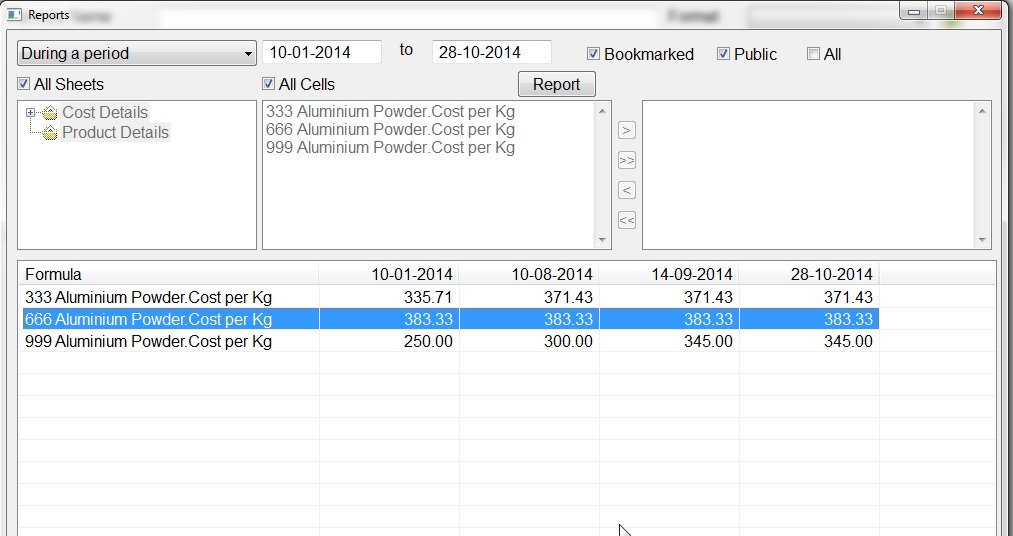
Task: Click the Reports window title icon
Action: pos(14,15)
